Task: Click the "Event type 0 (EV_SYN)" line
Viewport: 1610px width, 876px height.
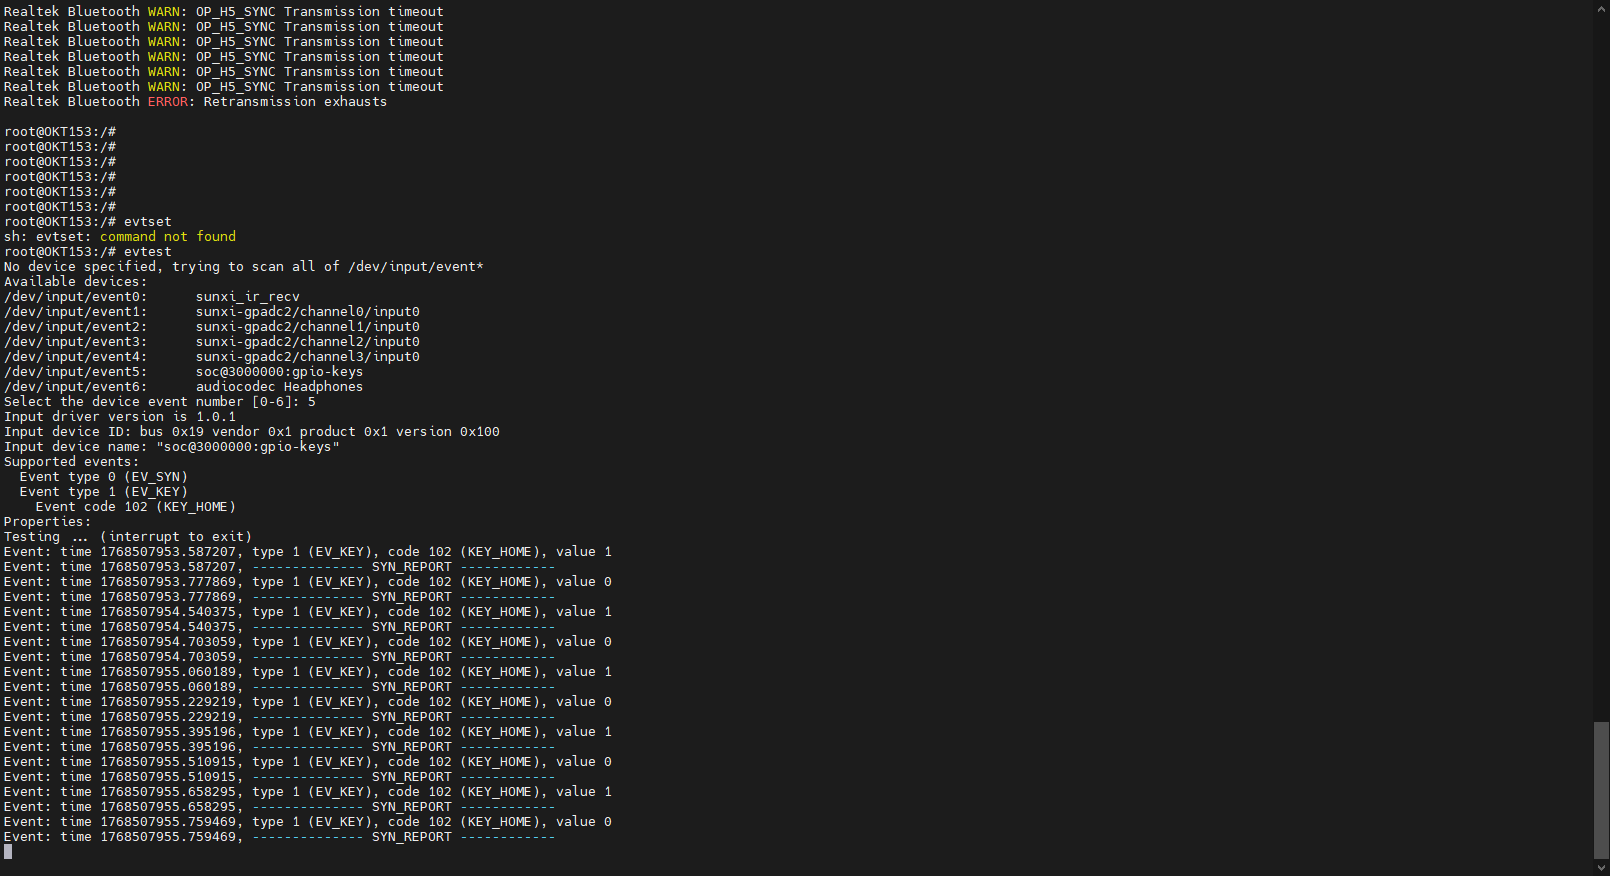Action: click(x=103, y=477)
